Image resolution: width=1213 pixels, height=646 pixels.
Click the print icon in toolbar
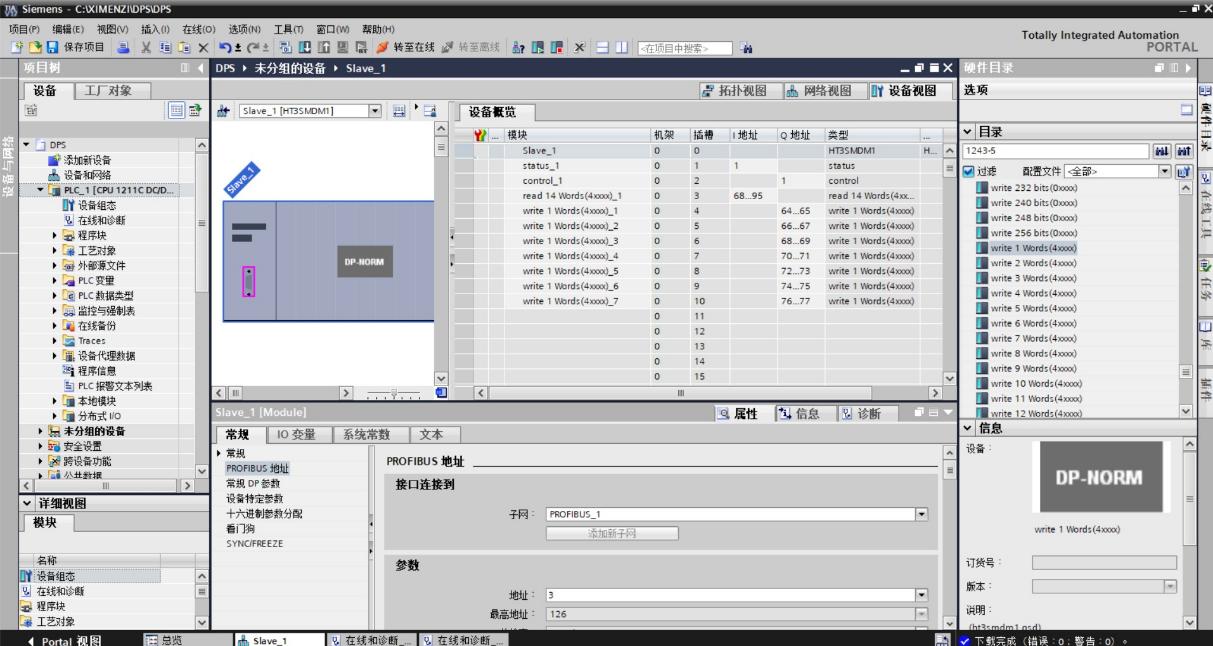click(124, 47)
